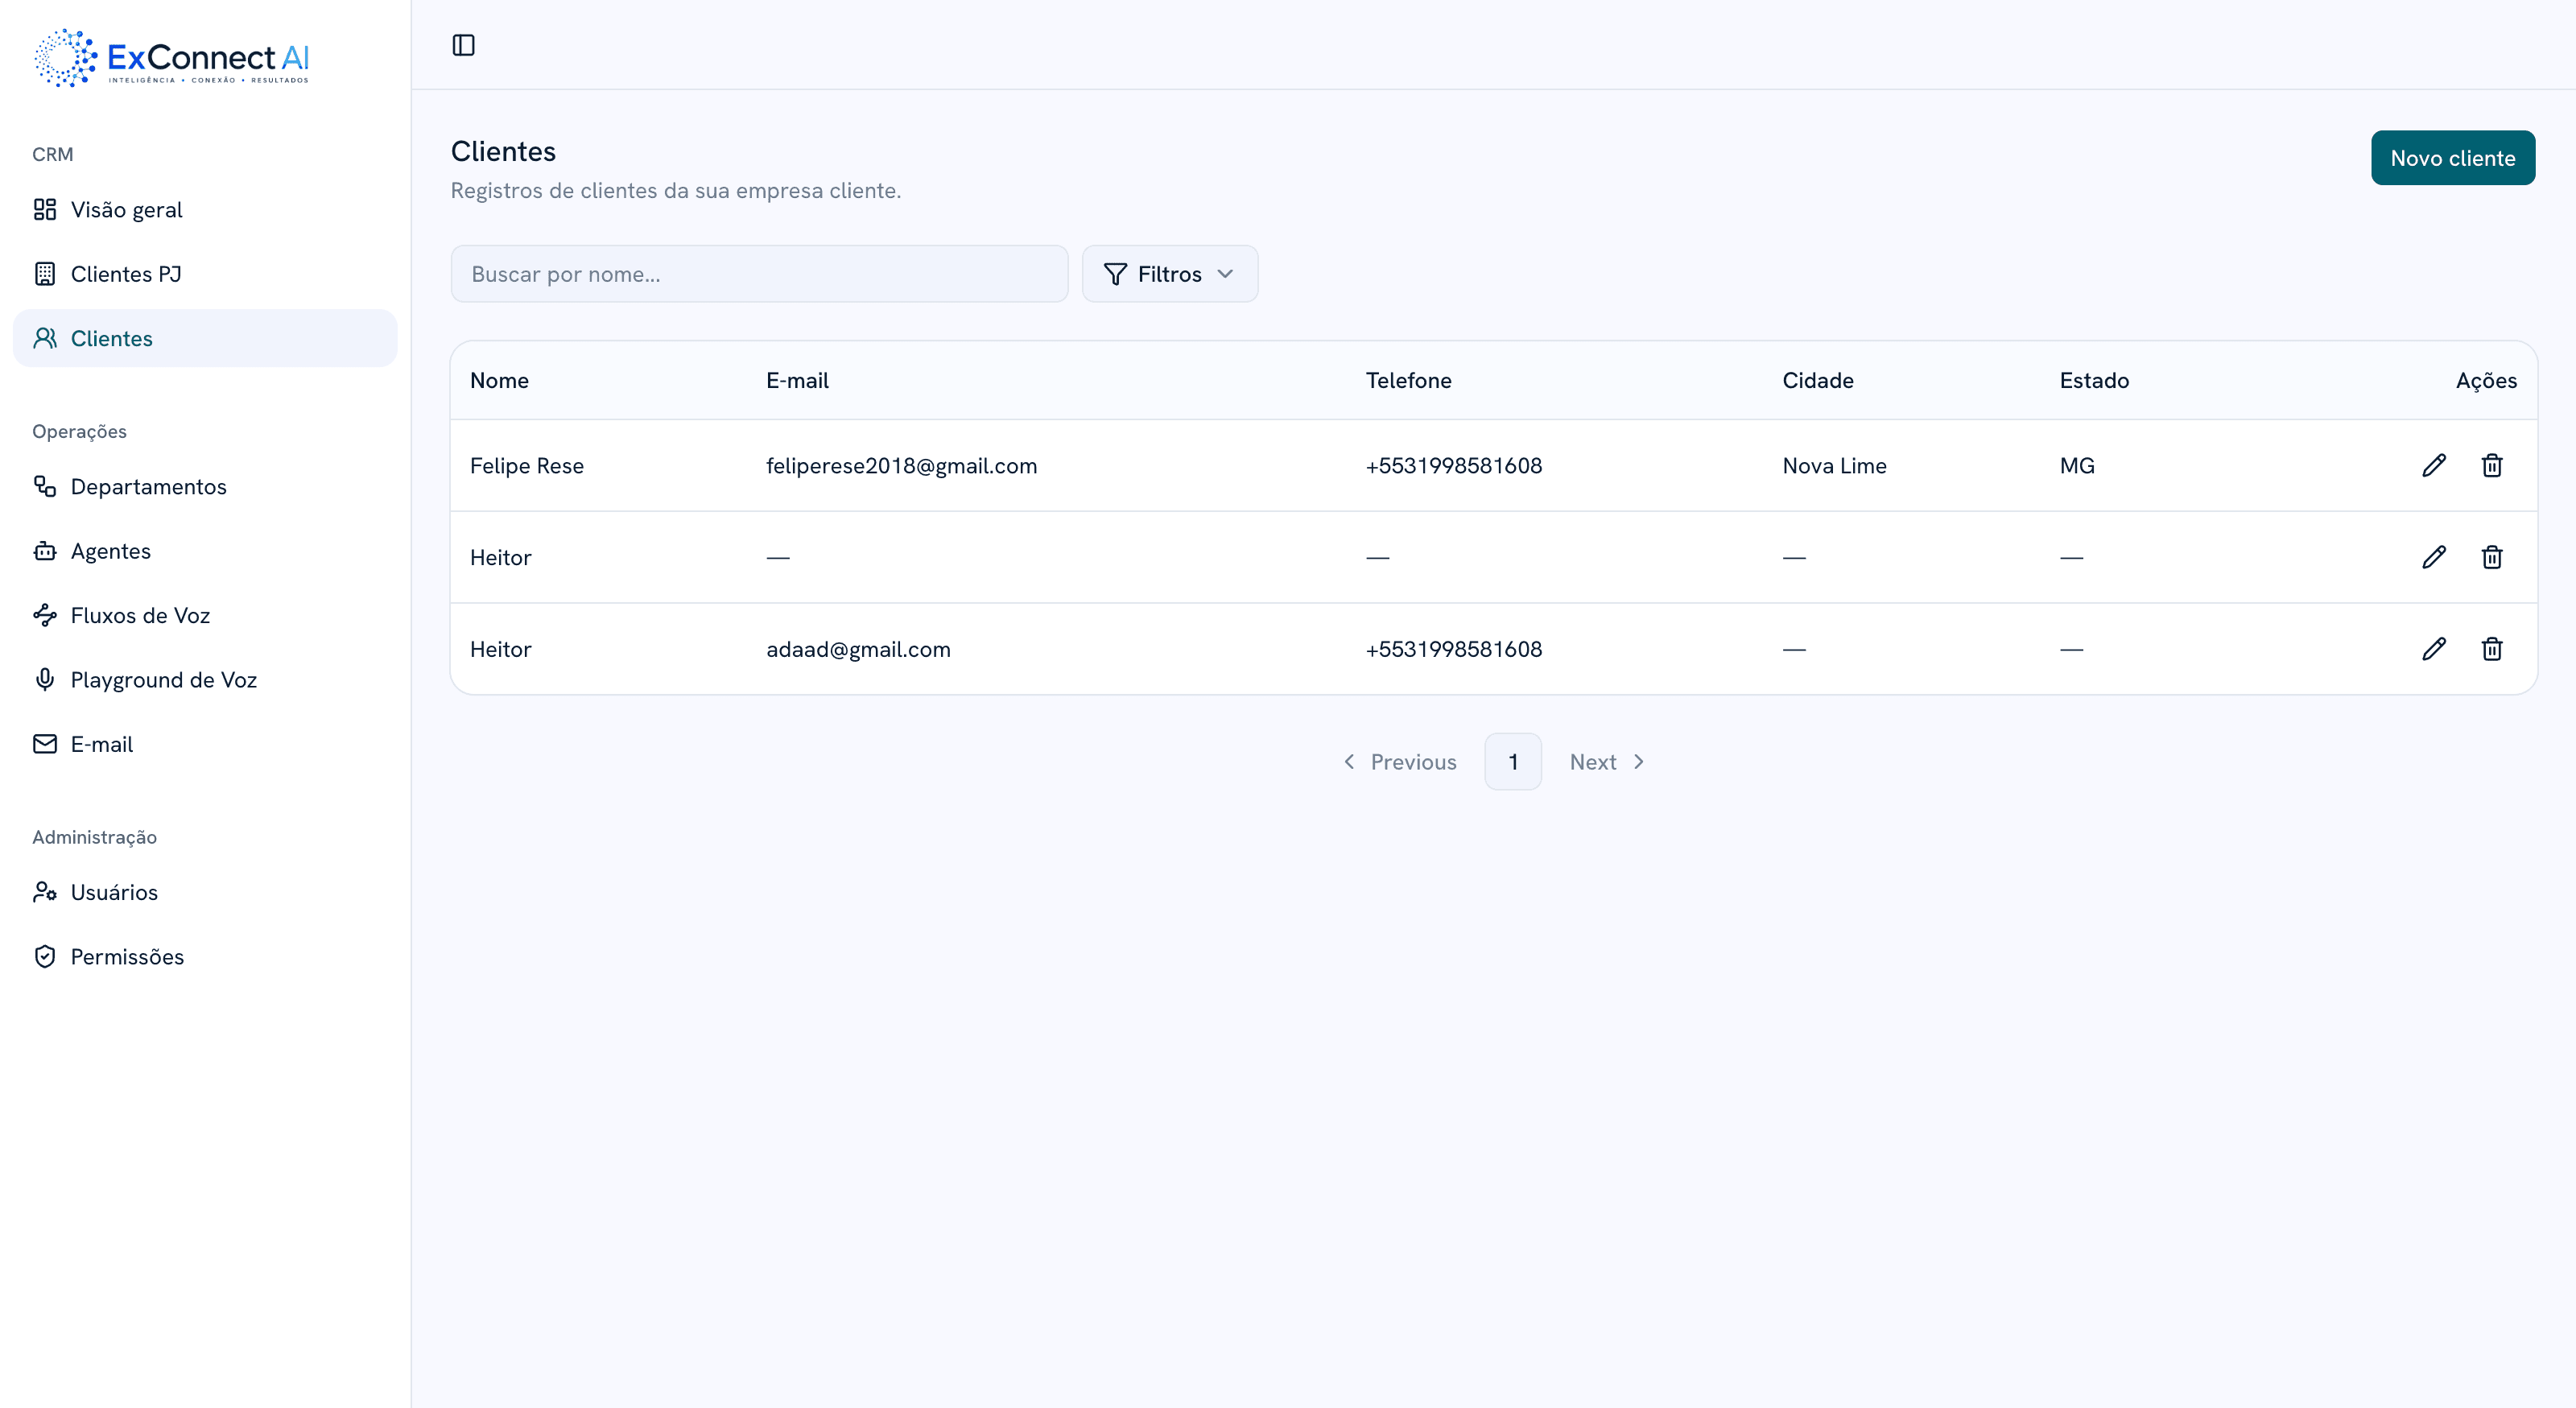Select page 1 in pagination

(x=1513, y=762)
